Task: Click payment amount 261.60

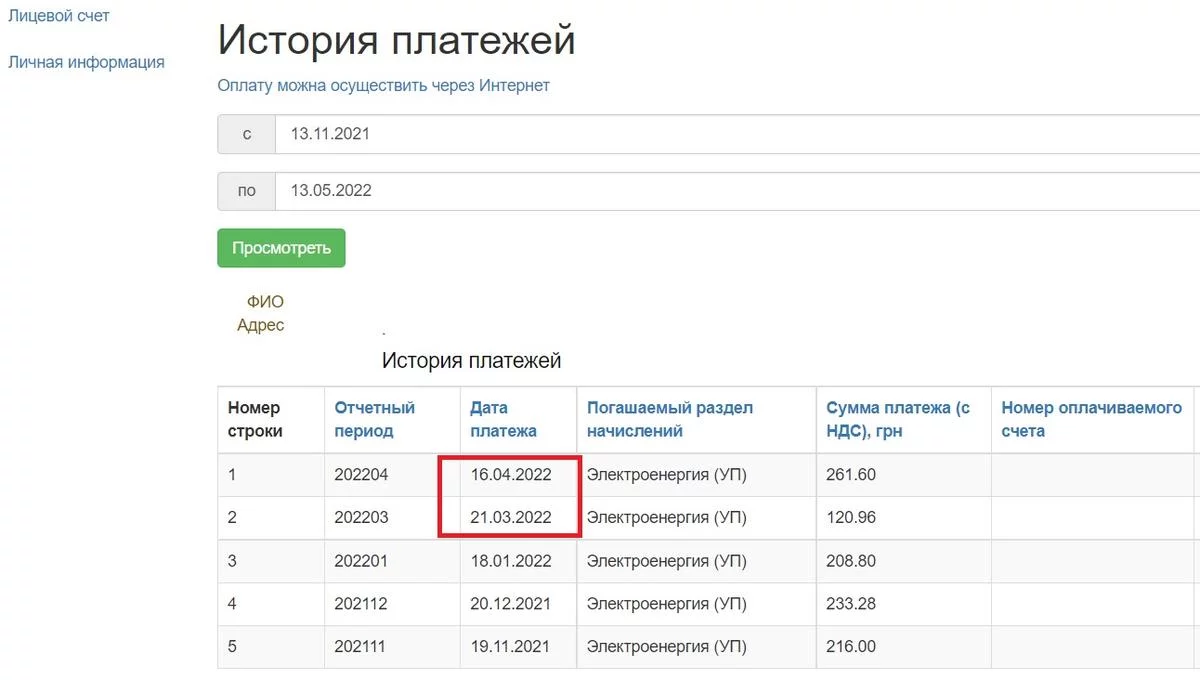Action: (x=851, y=475)
